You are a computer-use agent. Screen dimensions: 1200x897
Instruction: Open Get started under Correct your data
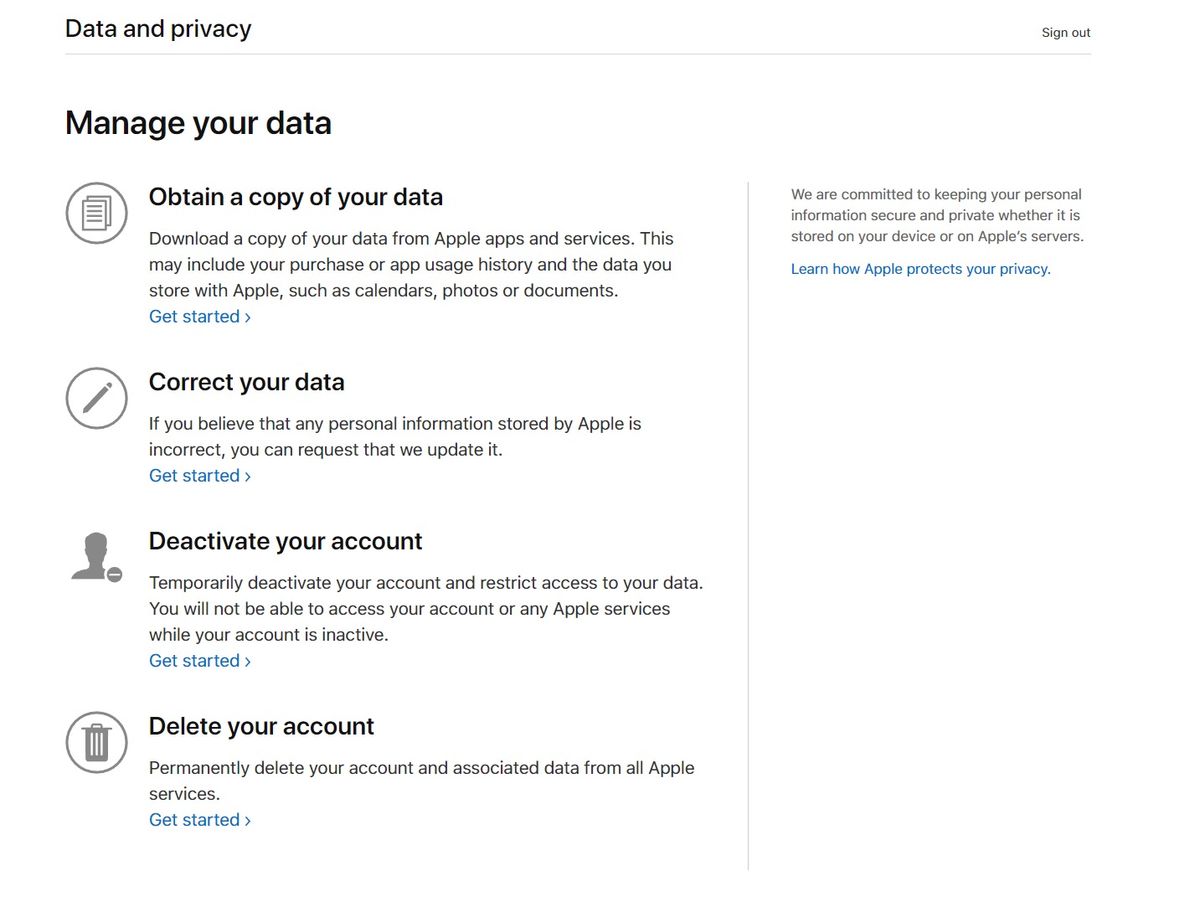click(x=193, y=475)
